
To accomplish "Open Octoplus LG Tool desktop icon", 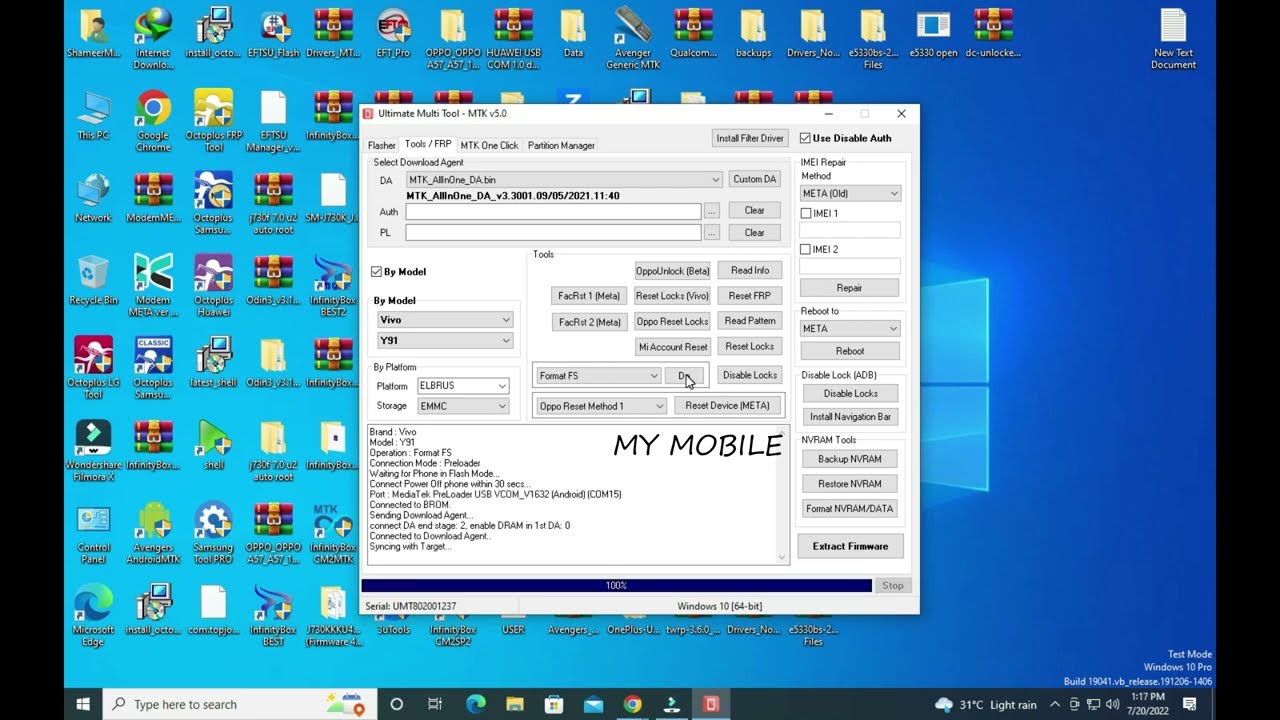I will (93, 368).
